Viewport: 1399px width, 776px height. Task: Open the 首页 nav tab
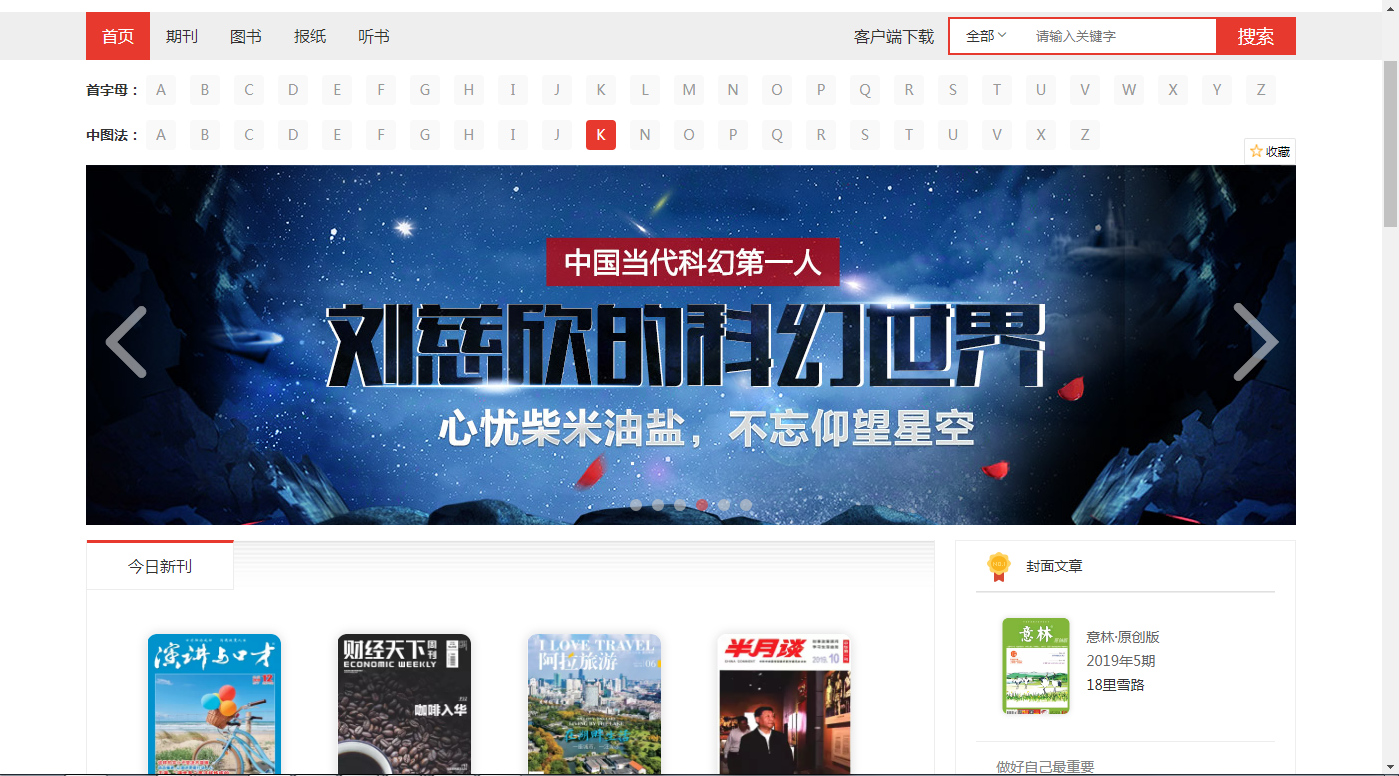[x=118, y=36]
